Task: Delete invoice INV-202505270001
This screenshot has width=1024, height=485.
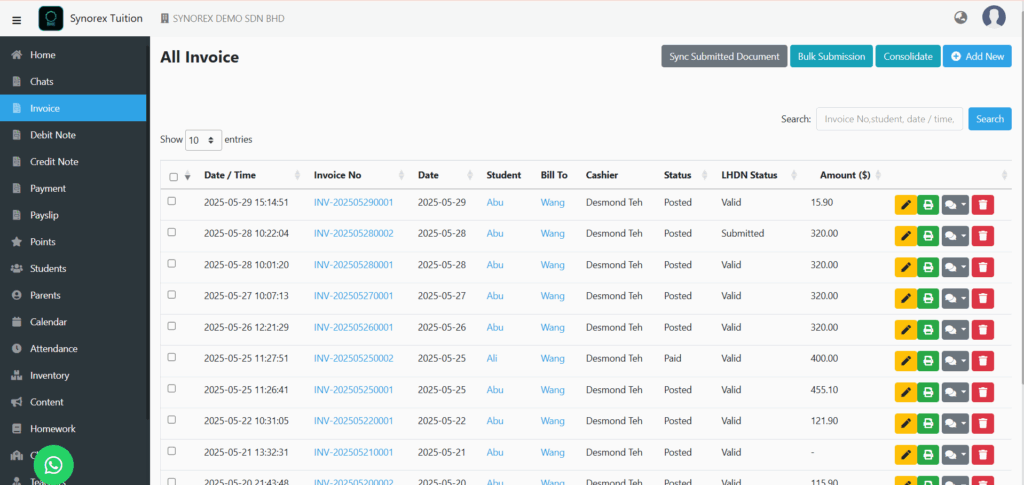Action: (x=983, y=298)
